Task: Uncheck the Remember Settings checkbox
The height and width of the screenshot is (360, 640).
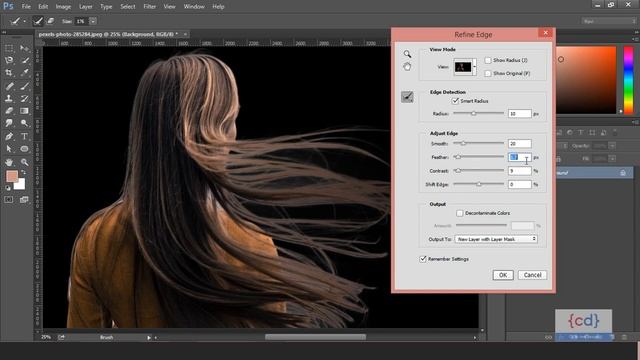Action: 423,259
